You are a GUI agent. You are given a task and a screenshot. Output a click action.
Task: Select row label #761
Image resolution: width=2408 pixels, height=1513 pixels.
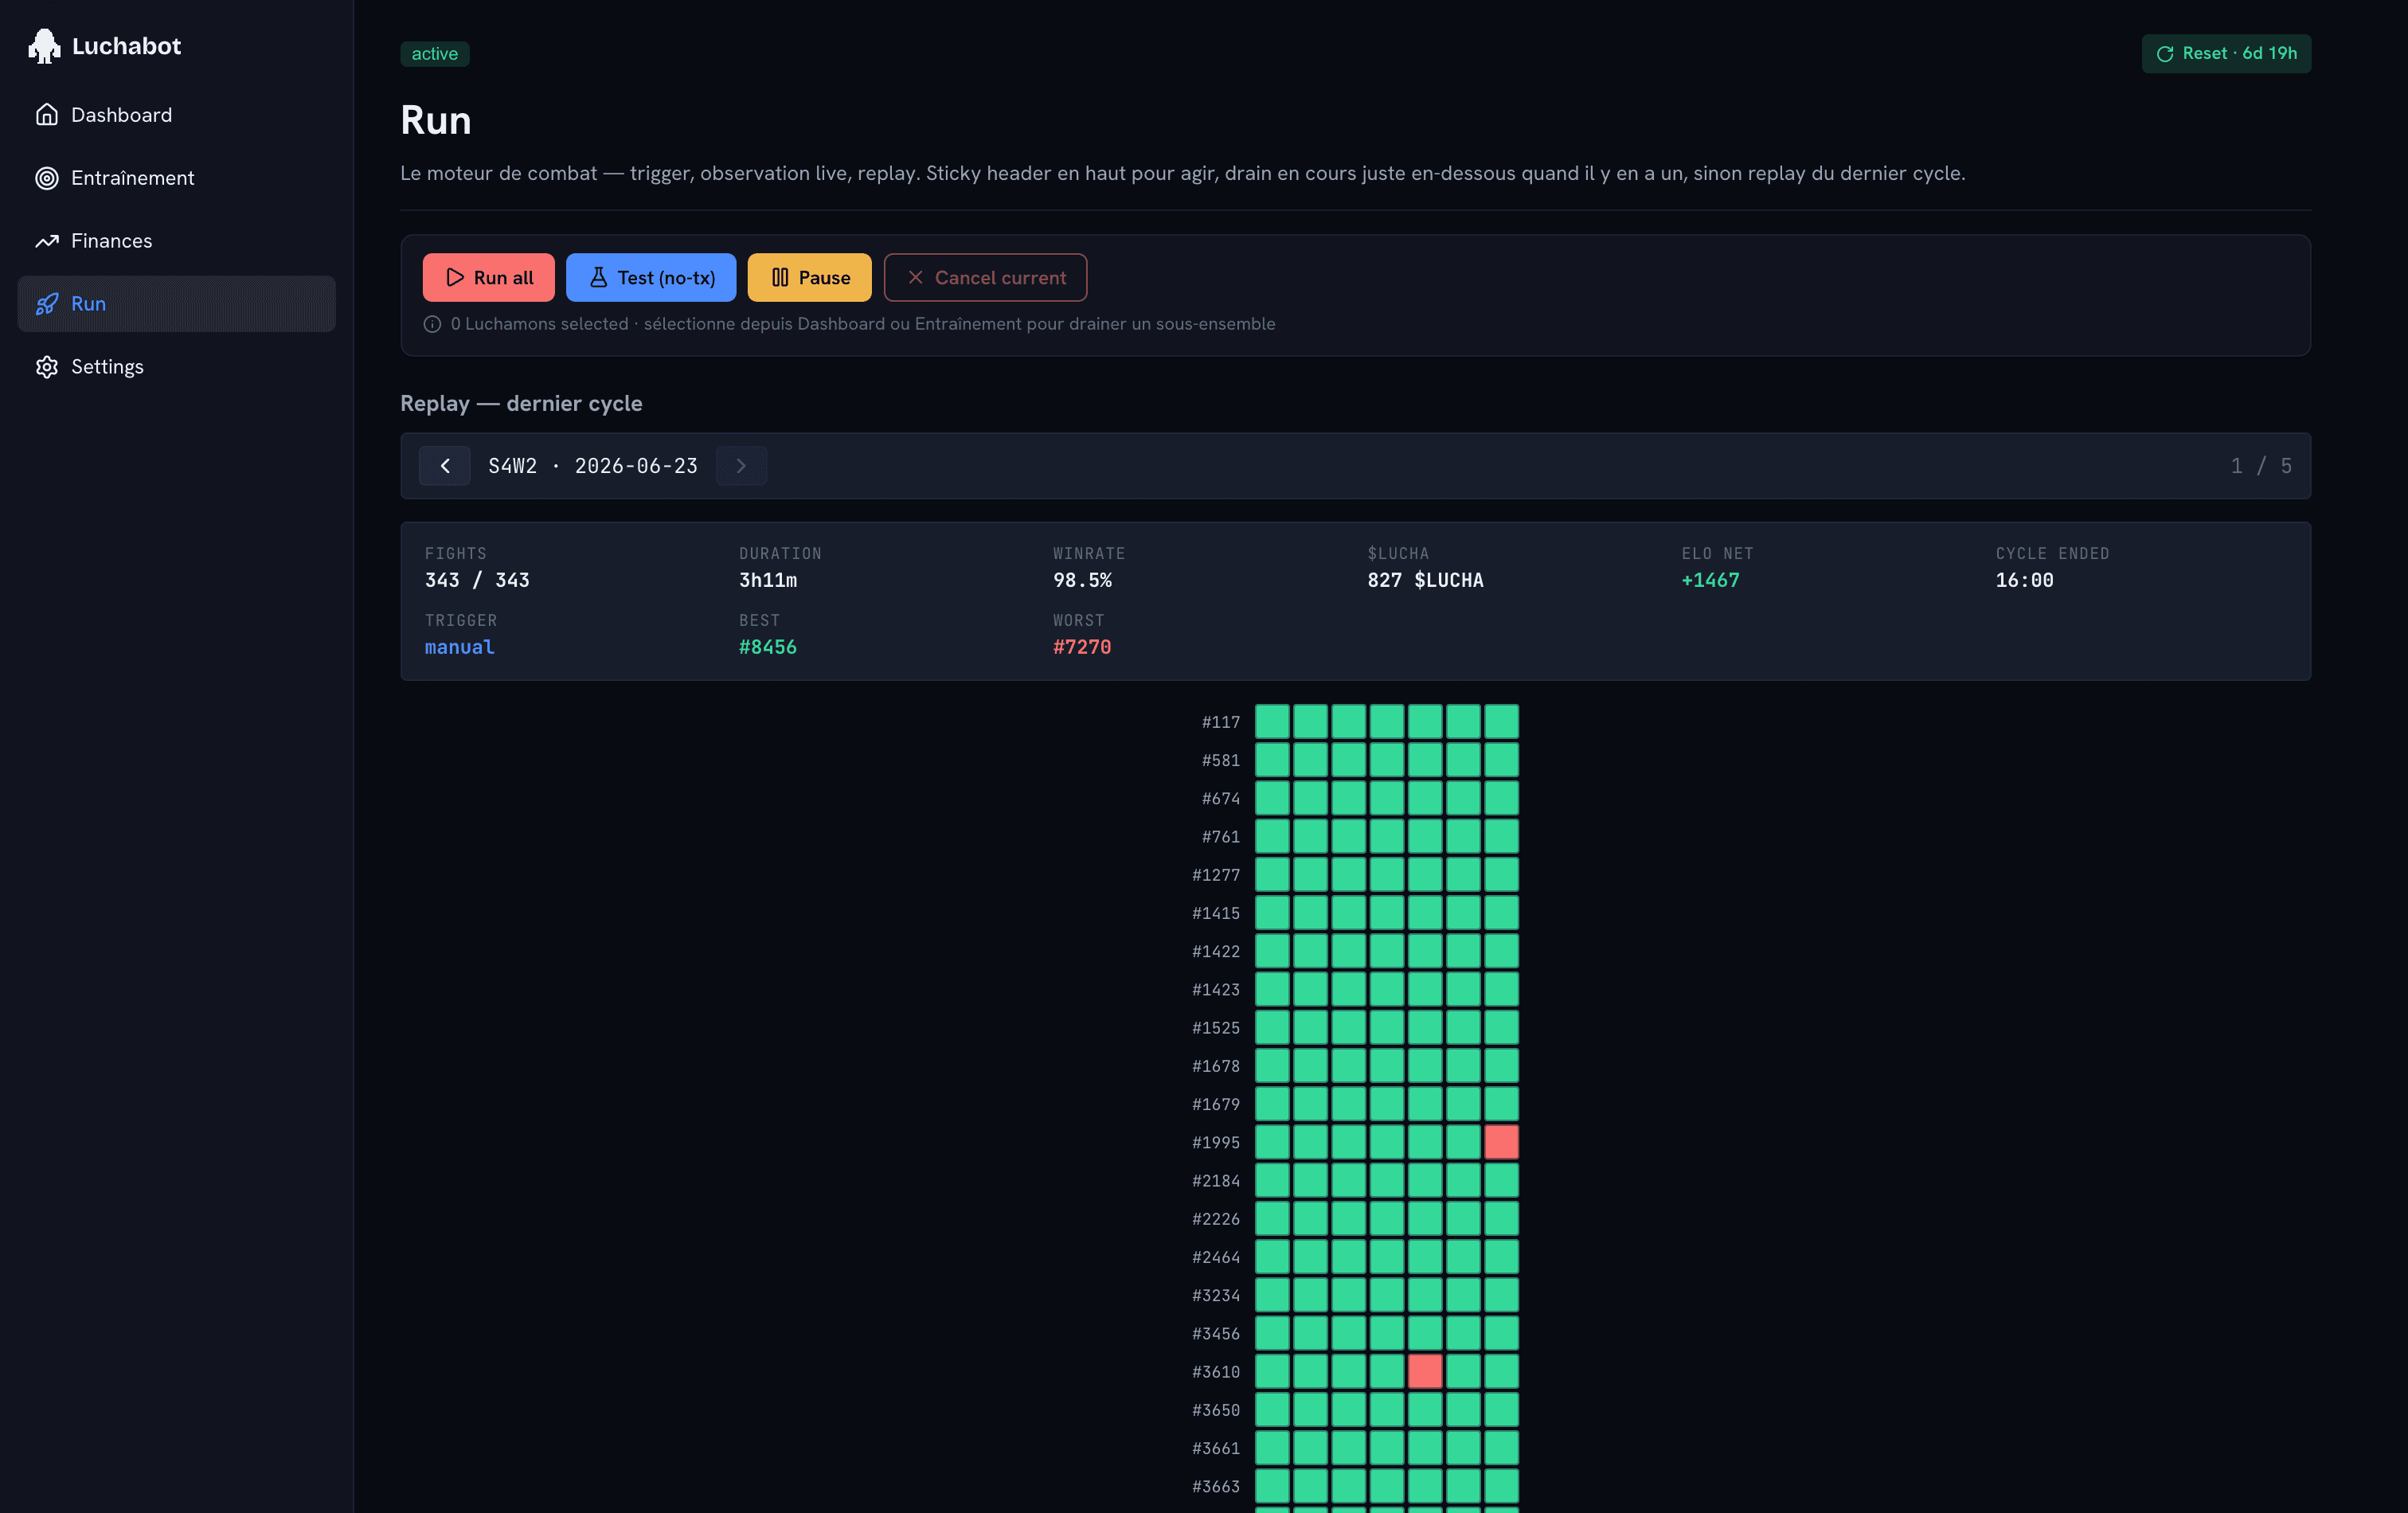[1220, 837]
